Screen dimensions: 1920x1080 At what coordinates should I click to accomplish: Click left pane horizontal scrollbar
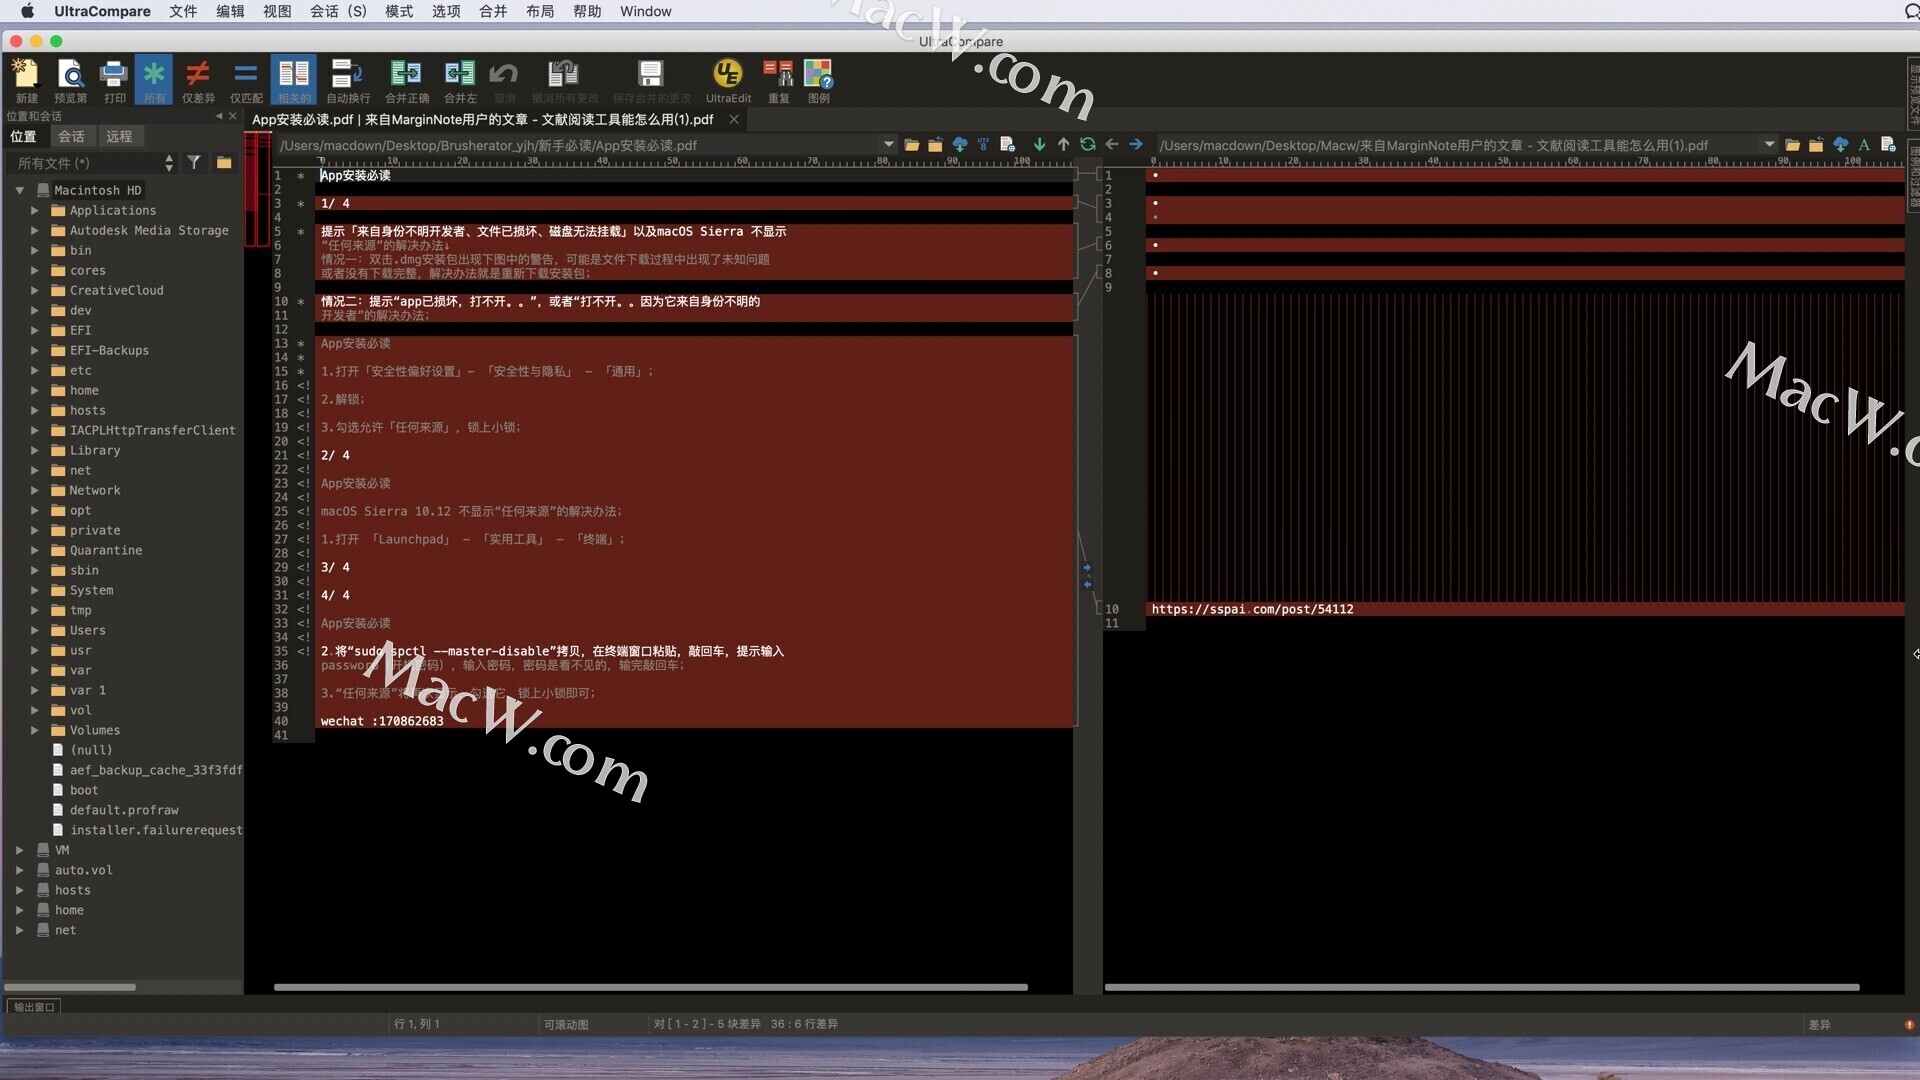(x=651, y=987)
